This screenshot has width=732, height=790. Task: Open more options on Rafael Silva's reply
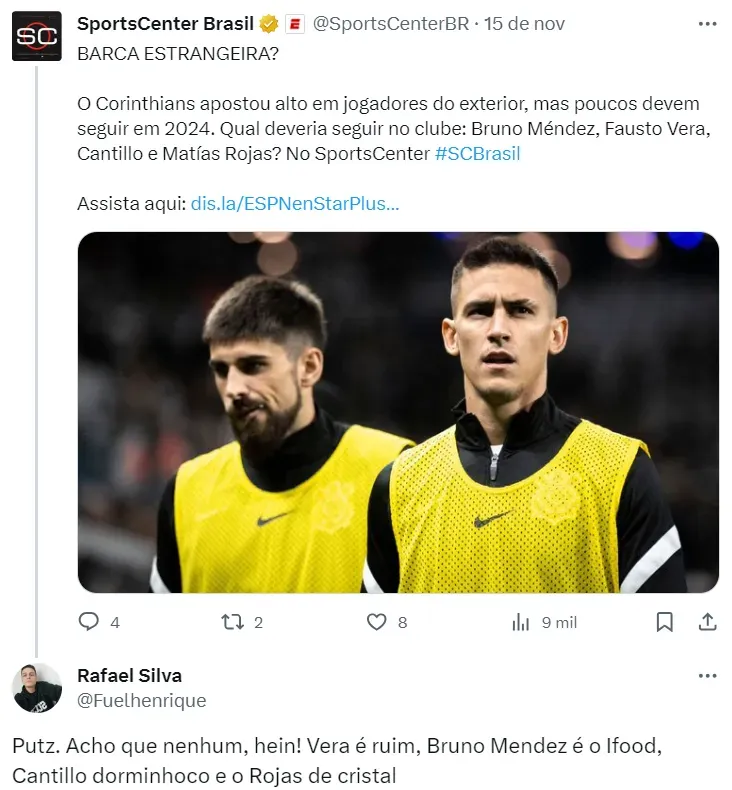point(708,676)
